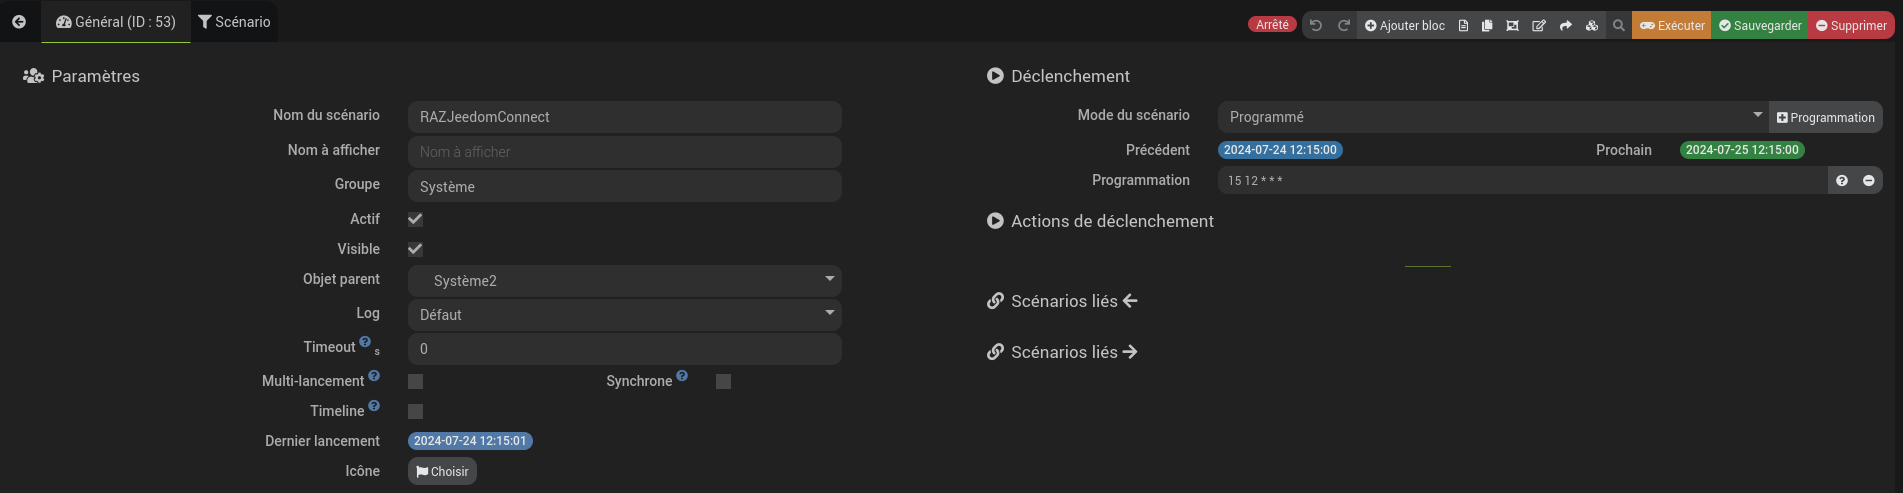Click the share arrow export icon

[x=1566, y=25]
